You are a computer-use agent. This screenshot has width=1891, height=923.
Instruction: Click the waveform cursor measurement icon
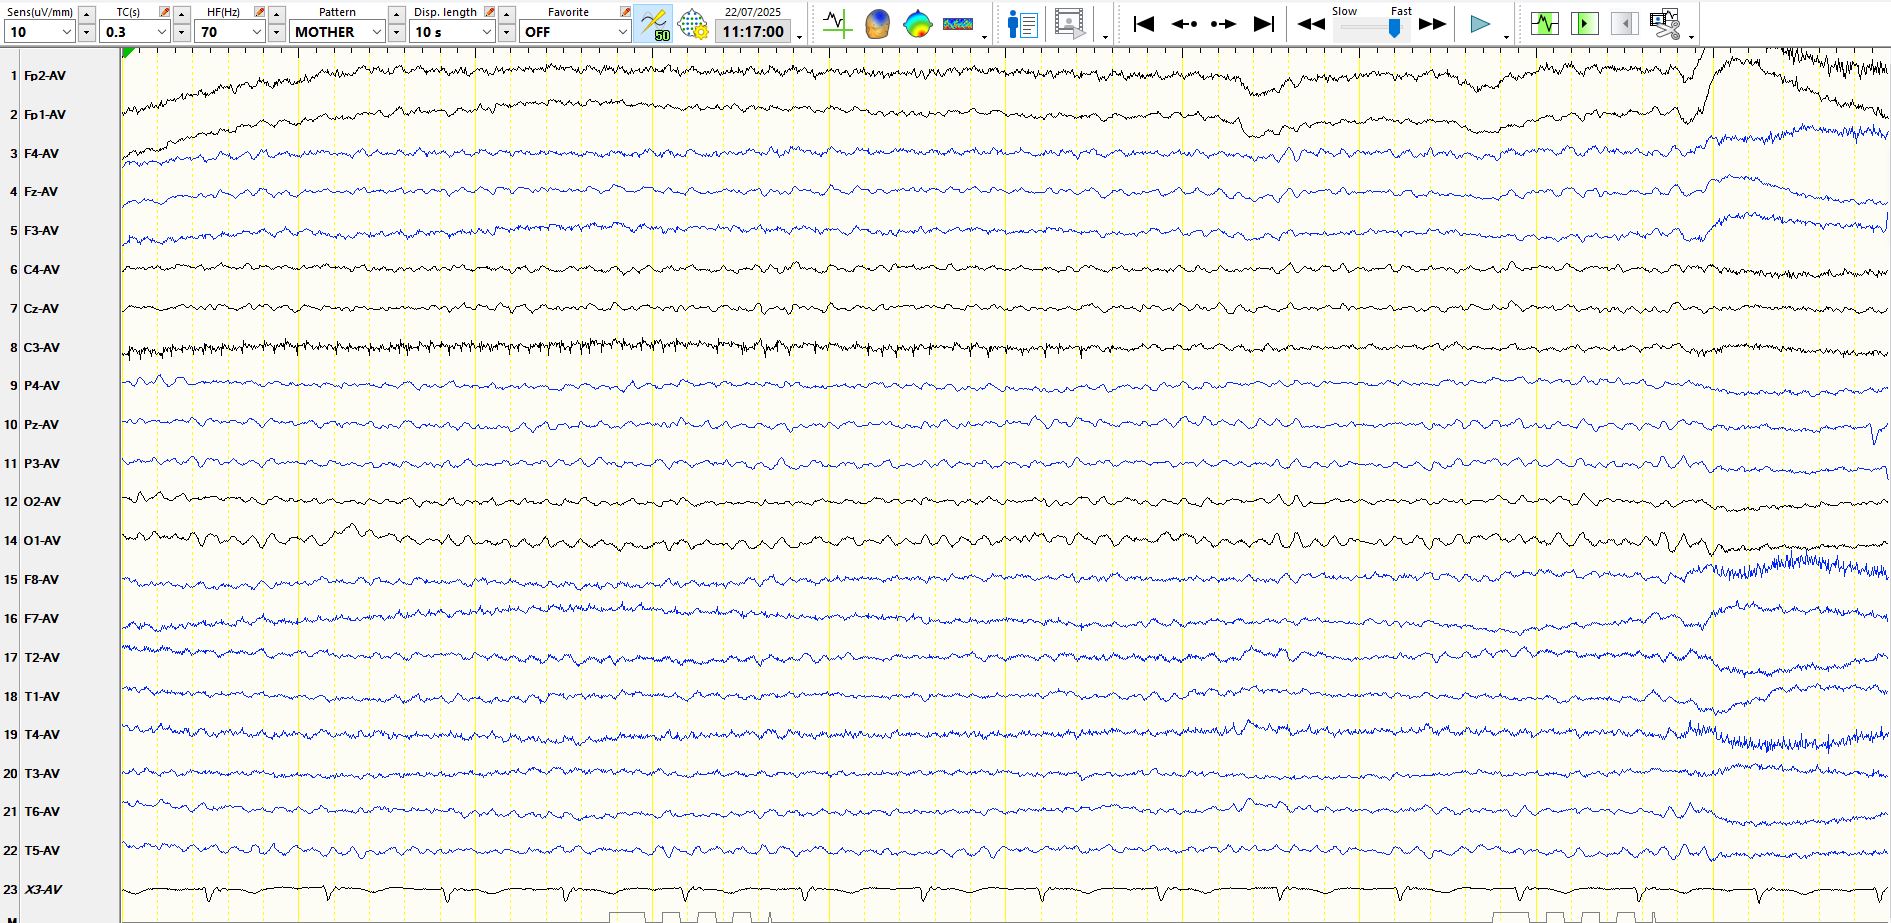click(x=837, y=23)
